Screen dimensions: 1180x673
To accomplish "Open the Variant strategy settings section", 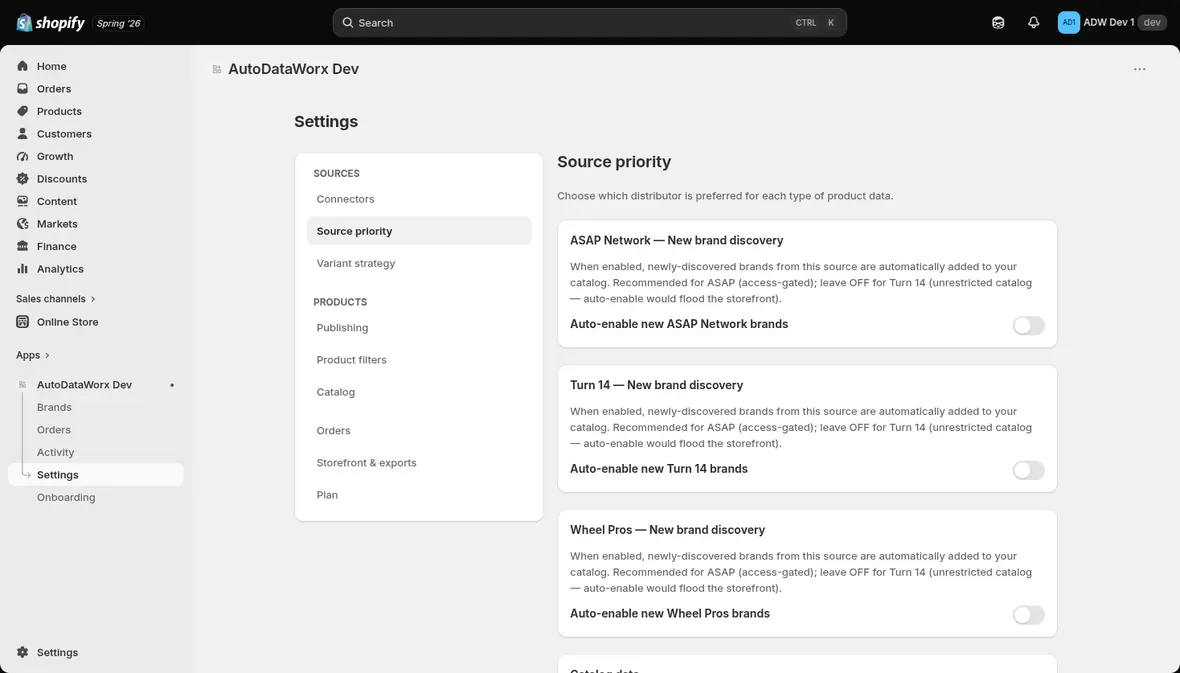I will 419,263.
